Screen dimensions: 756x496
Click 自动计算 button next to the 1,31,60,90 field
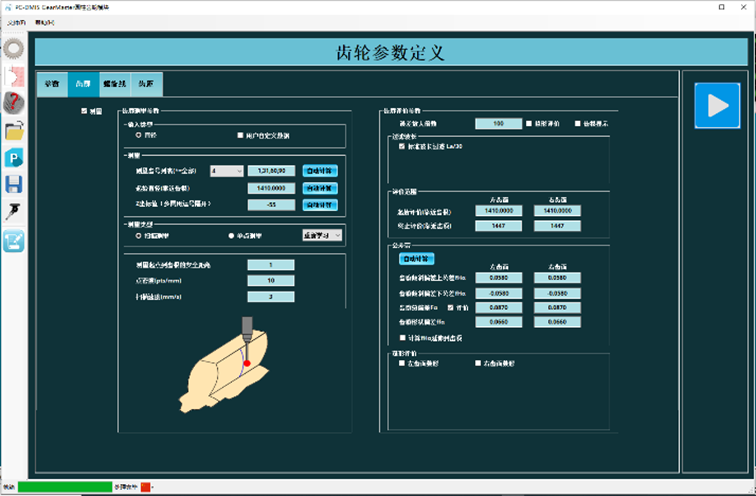(320, 171)
